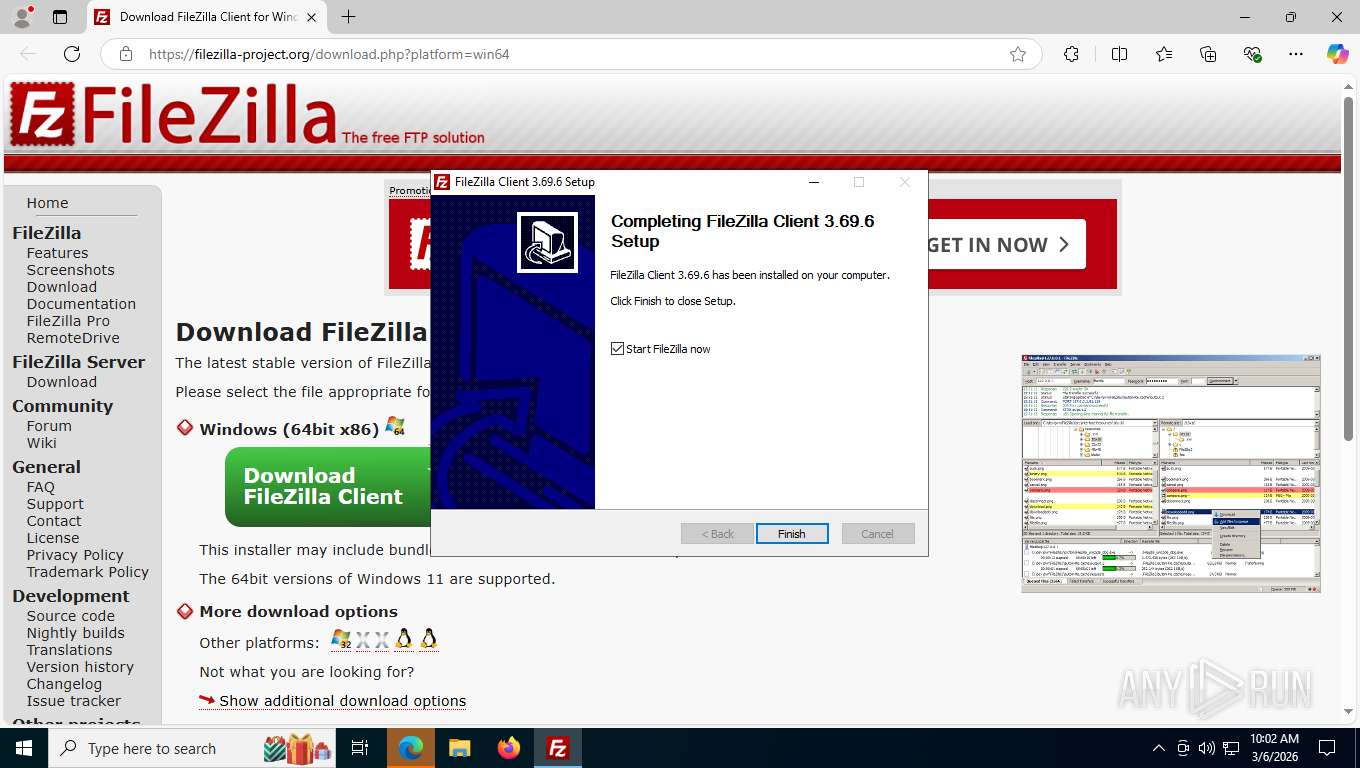Image resolution: width=1360 pixels, height=768 pixels.
Task: Click the Windows 64bit platform icon
Action: (x=395, y=427)
